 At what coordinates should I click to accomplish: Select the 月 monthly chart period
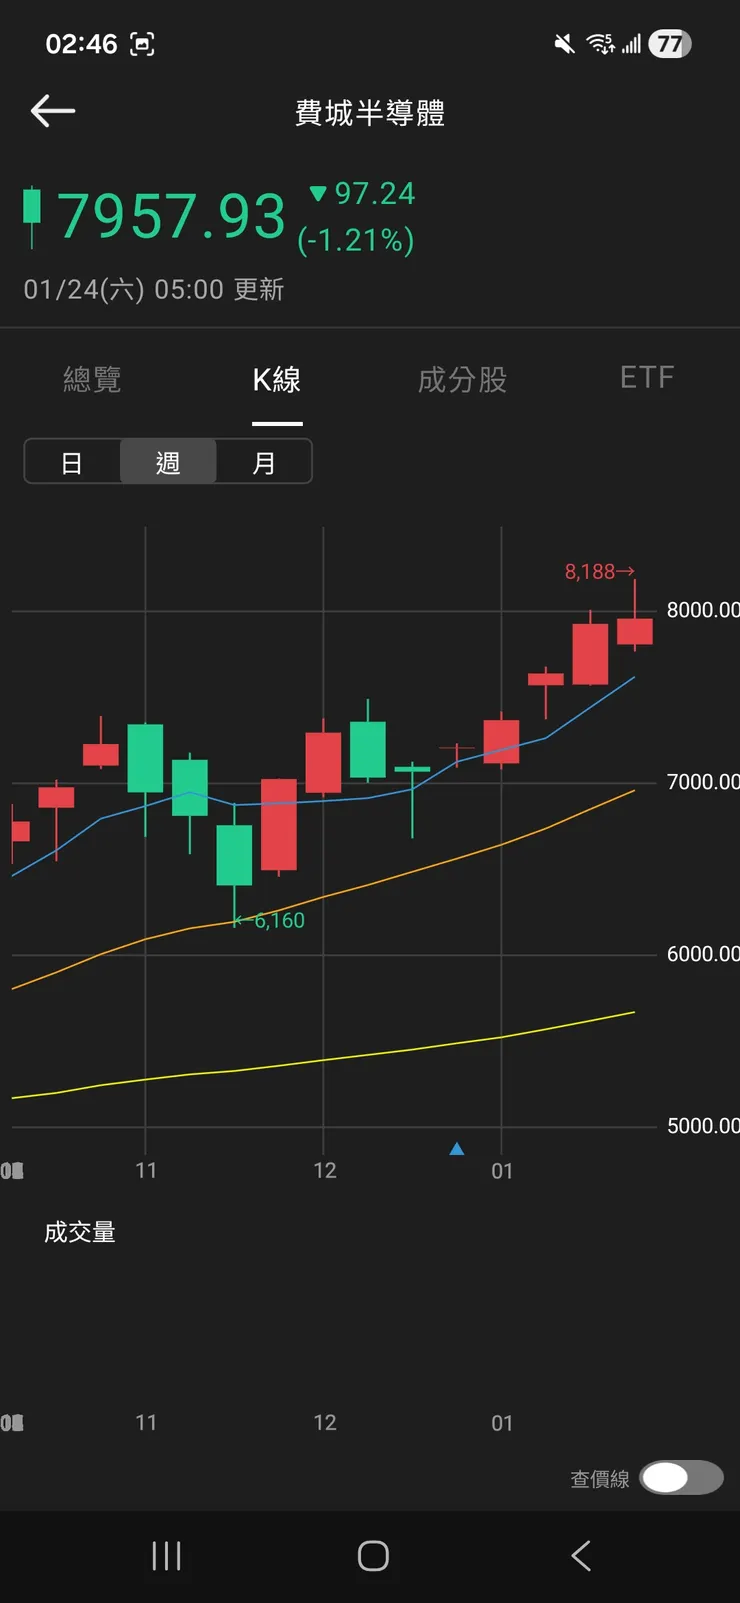[264, 462]
